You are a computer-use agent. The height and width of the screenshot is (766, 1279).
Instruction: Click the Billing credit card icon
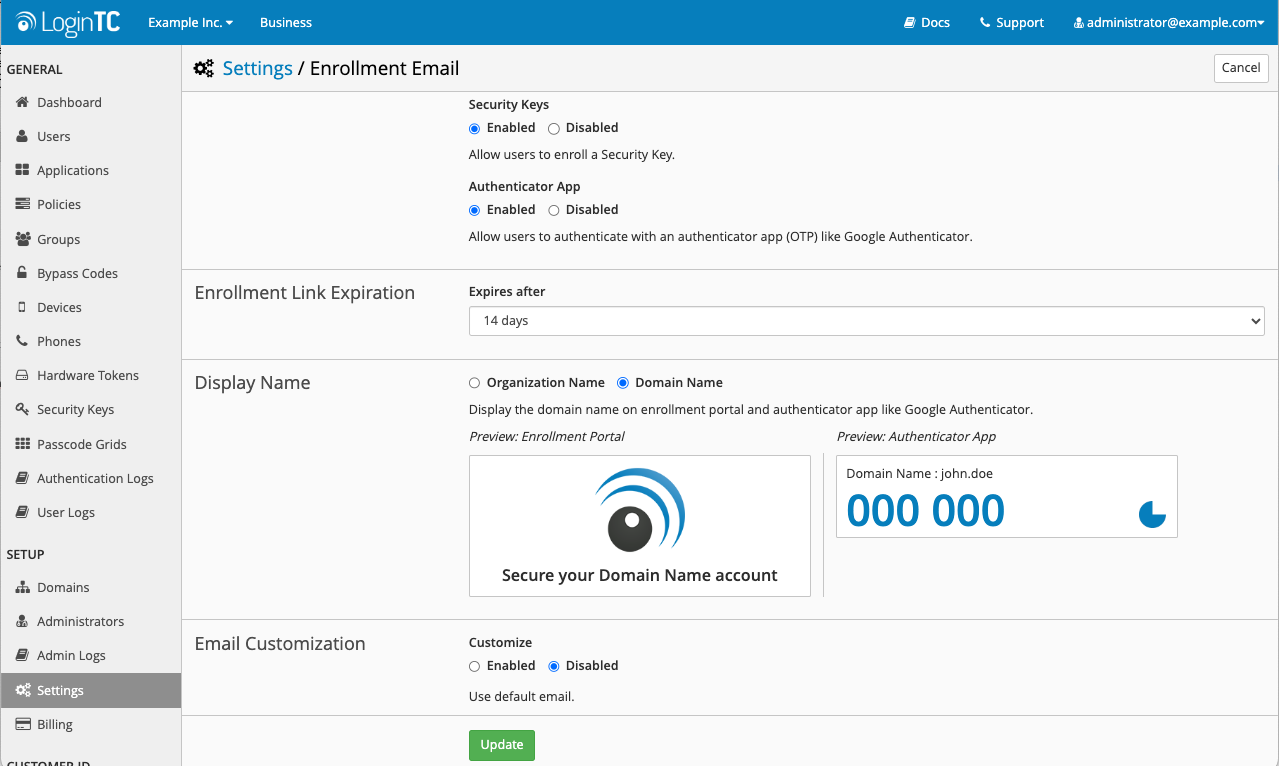pyautogui.click(x=22, y=724)
